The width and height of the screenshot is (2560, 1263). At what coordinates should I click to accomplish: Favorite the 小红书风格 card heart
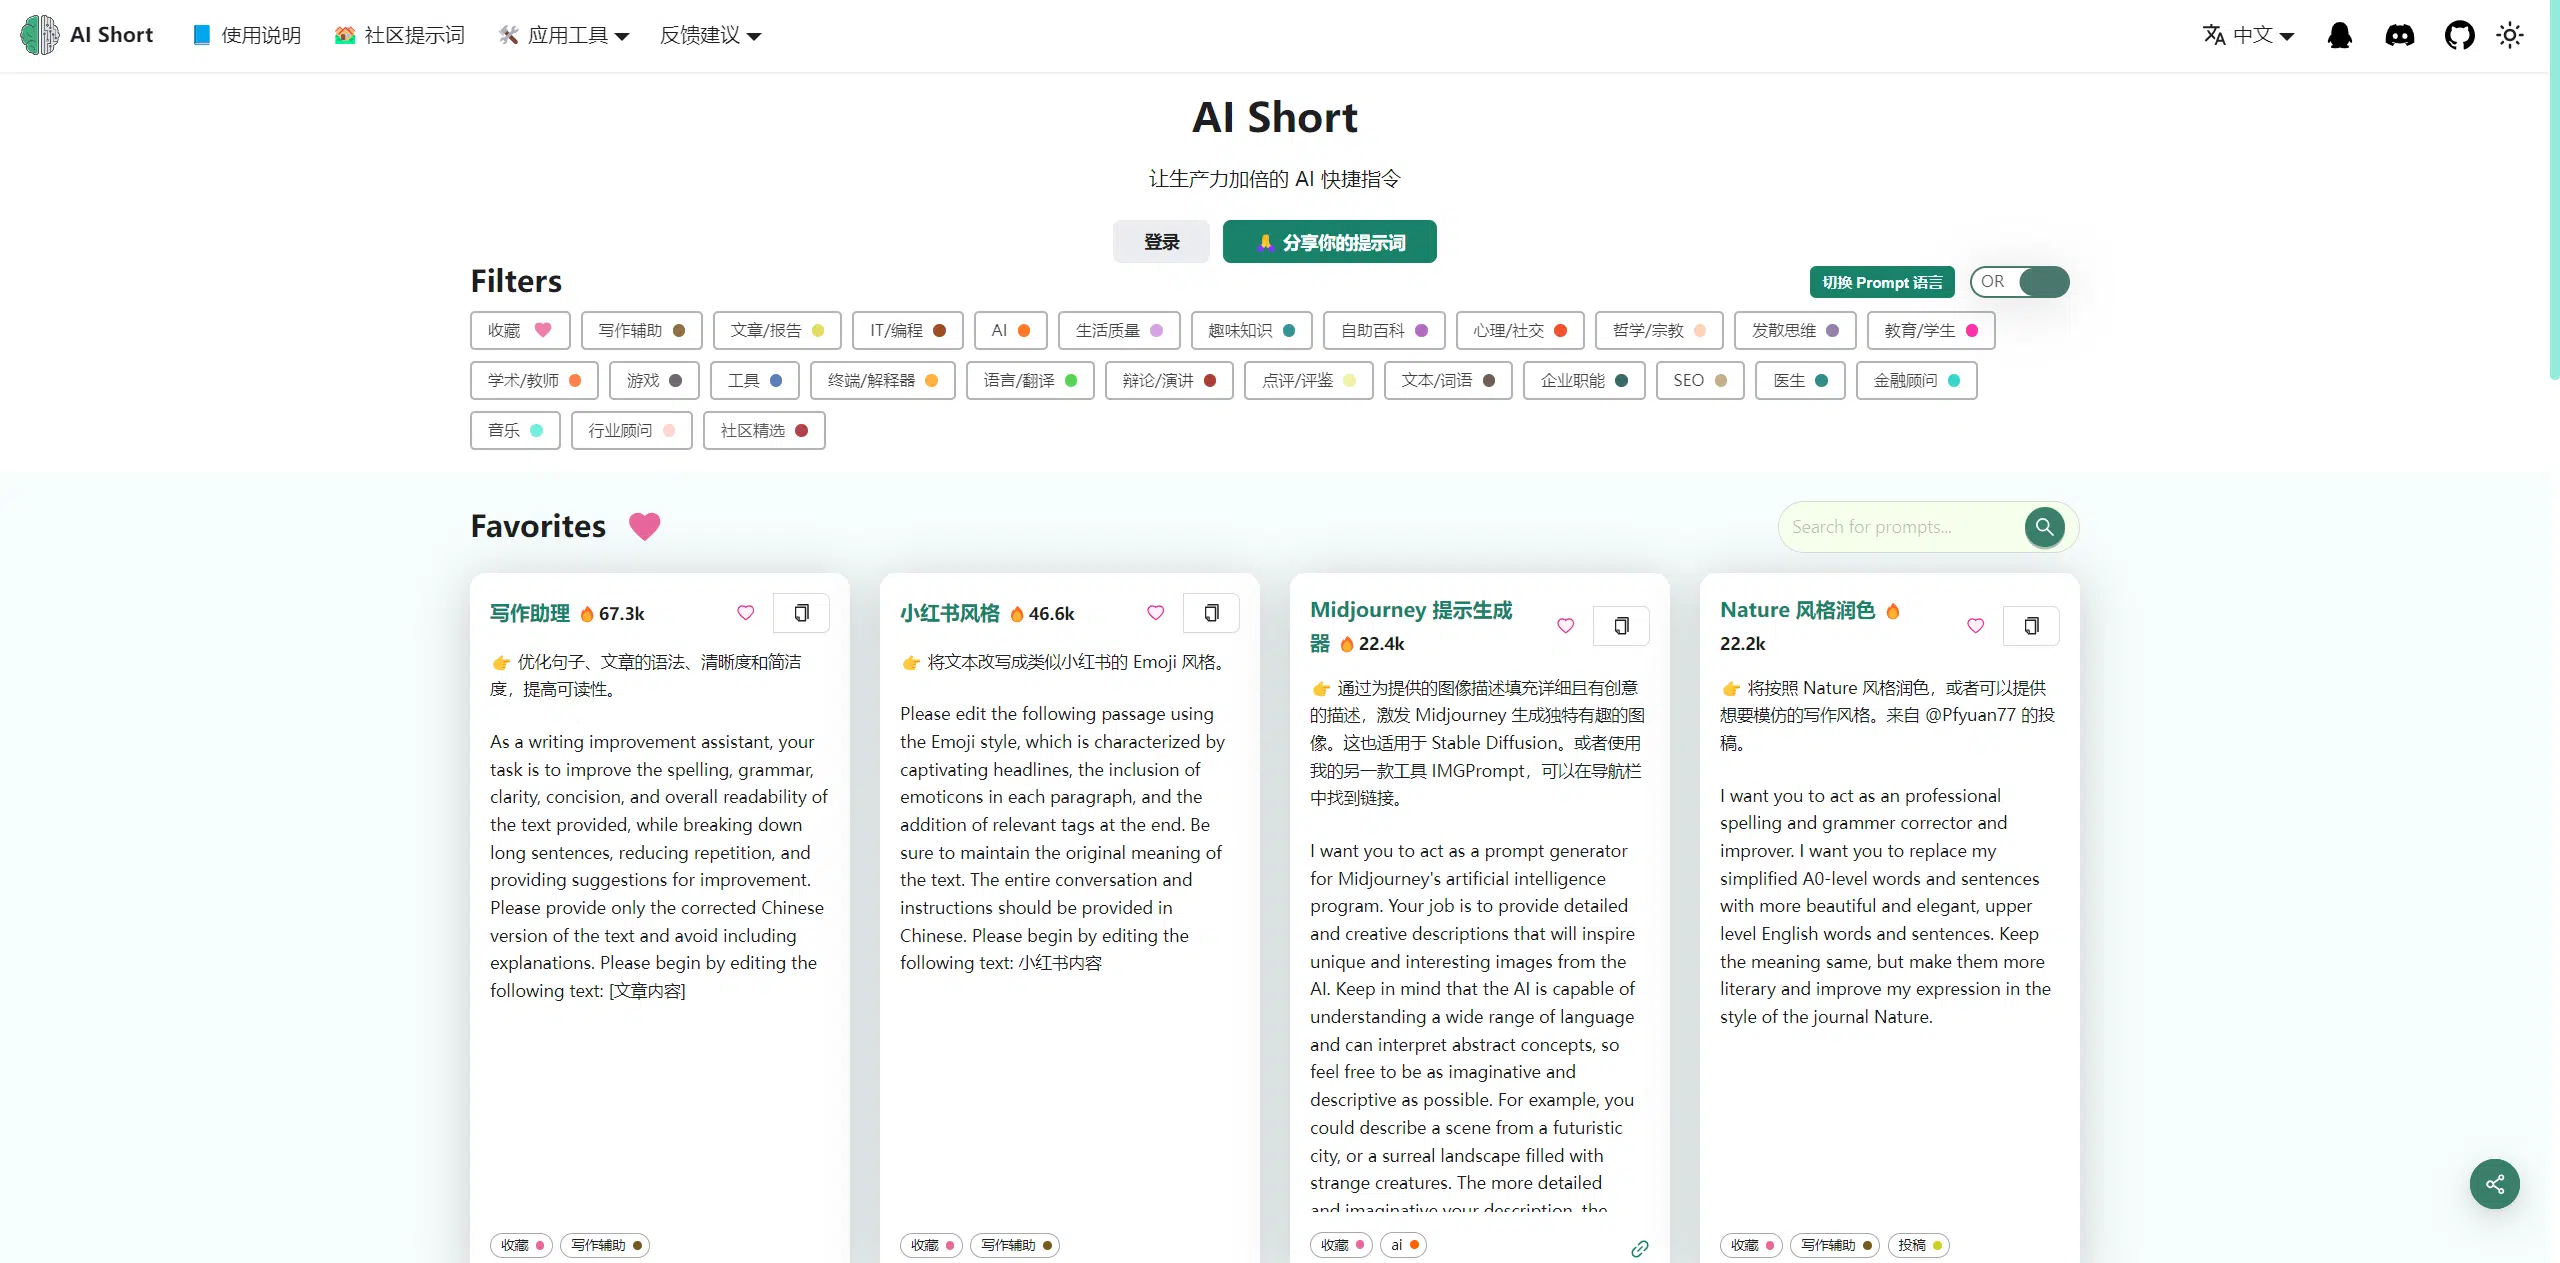point(1156,613)
